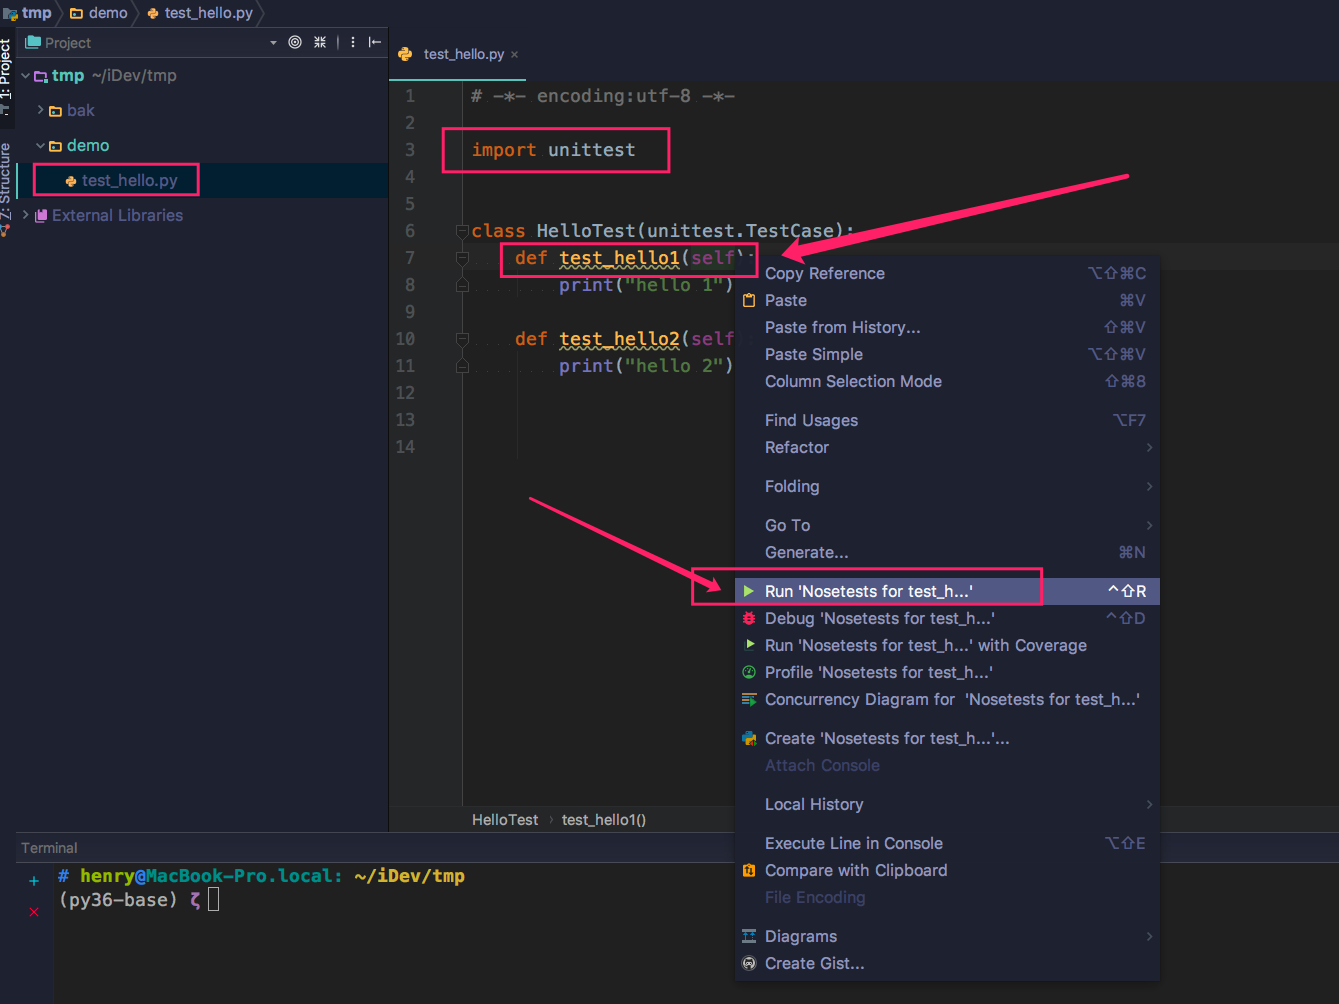Toggle the 1: Project side tool tab
This screenshot has width=1339, height=1004.
(x=6, y=75)
